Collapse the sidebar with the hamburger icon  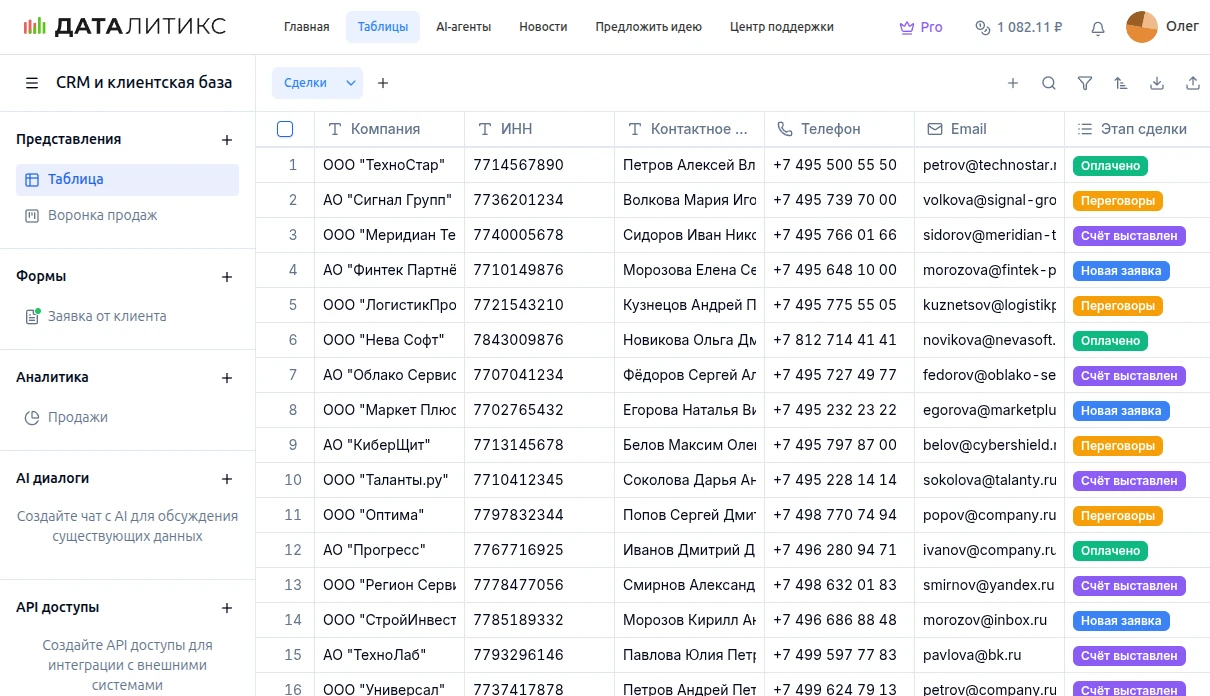click(x=33, y=82)
